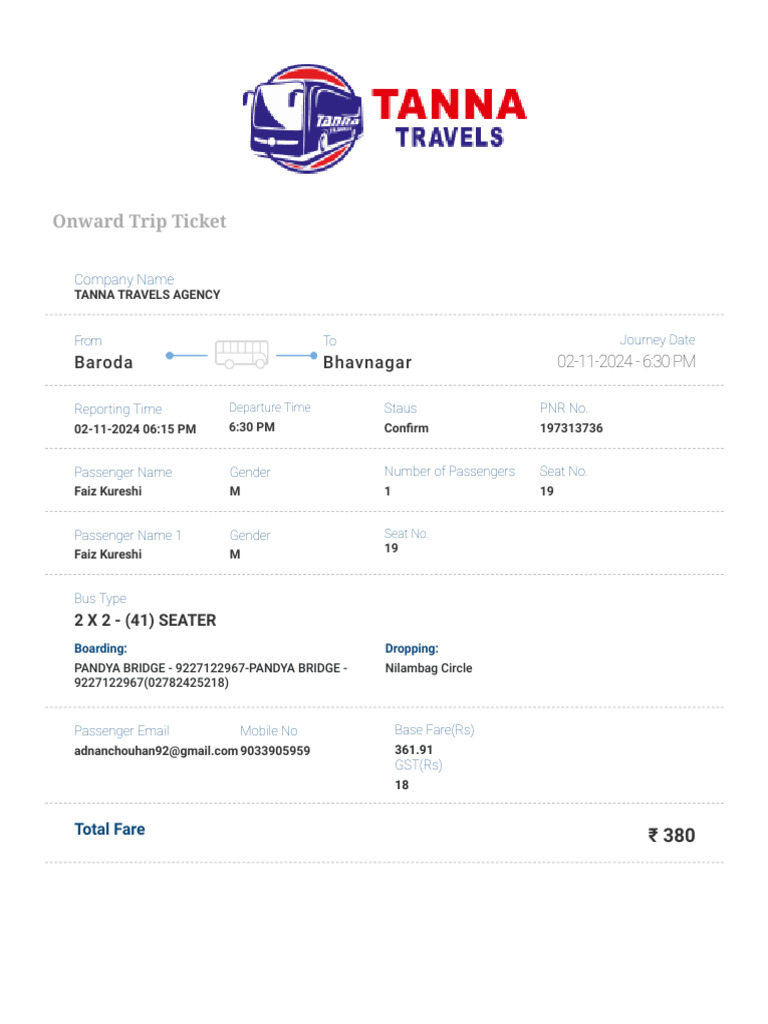The width and height of the screenshot is (768, 1024).
Task: Select the Total Fare label
Action: pyautogui.click(x=110, y=829)
